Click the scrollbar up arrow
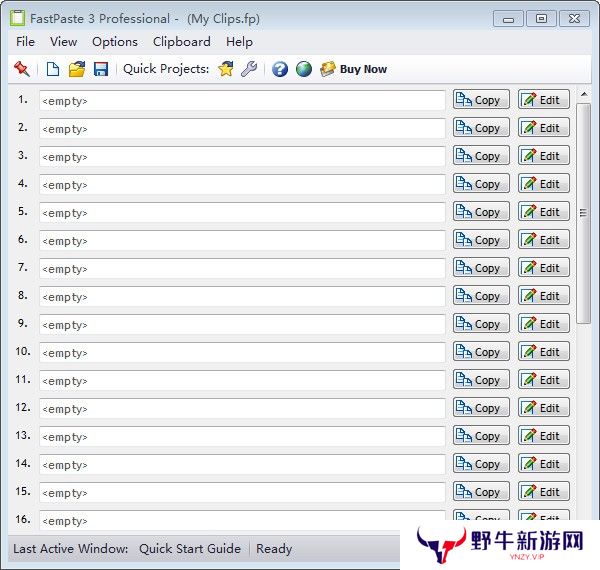 584,94
